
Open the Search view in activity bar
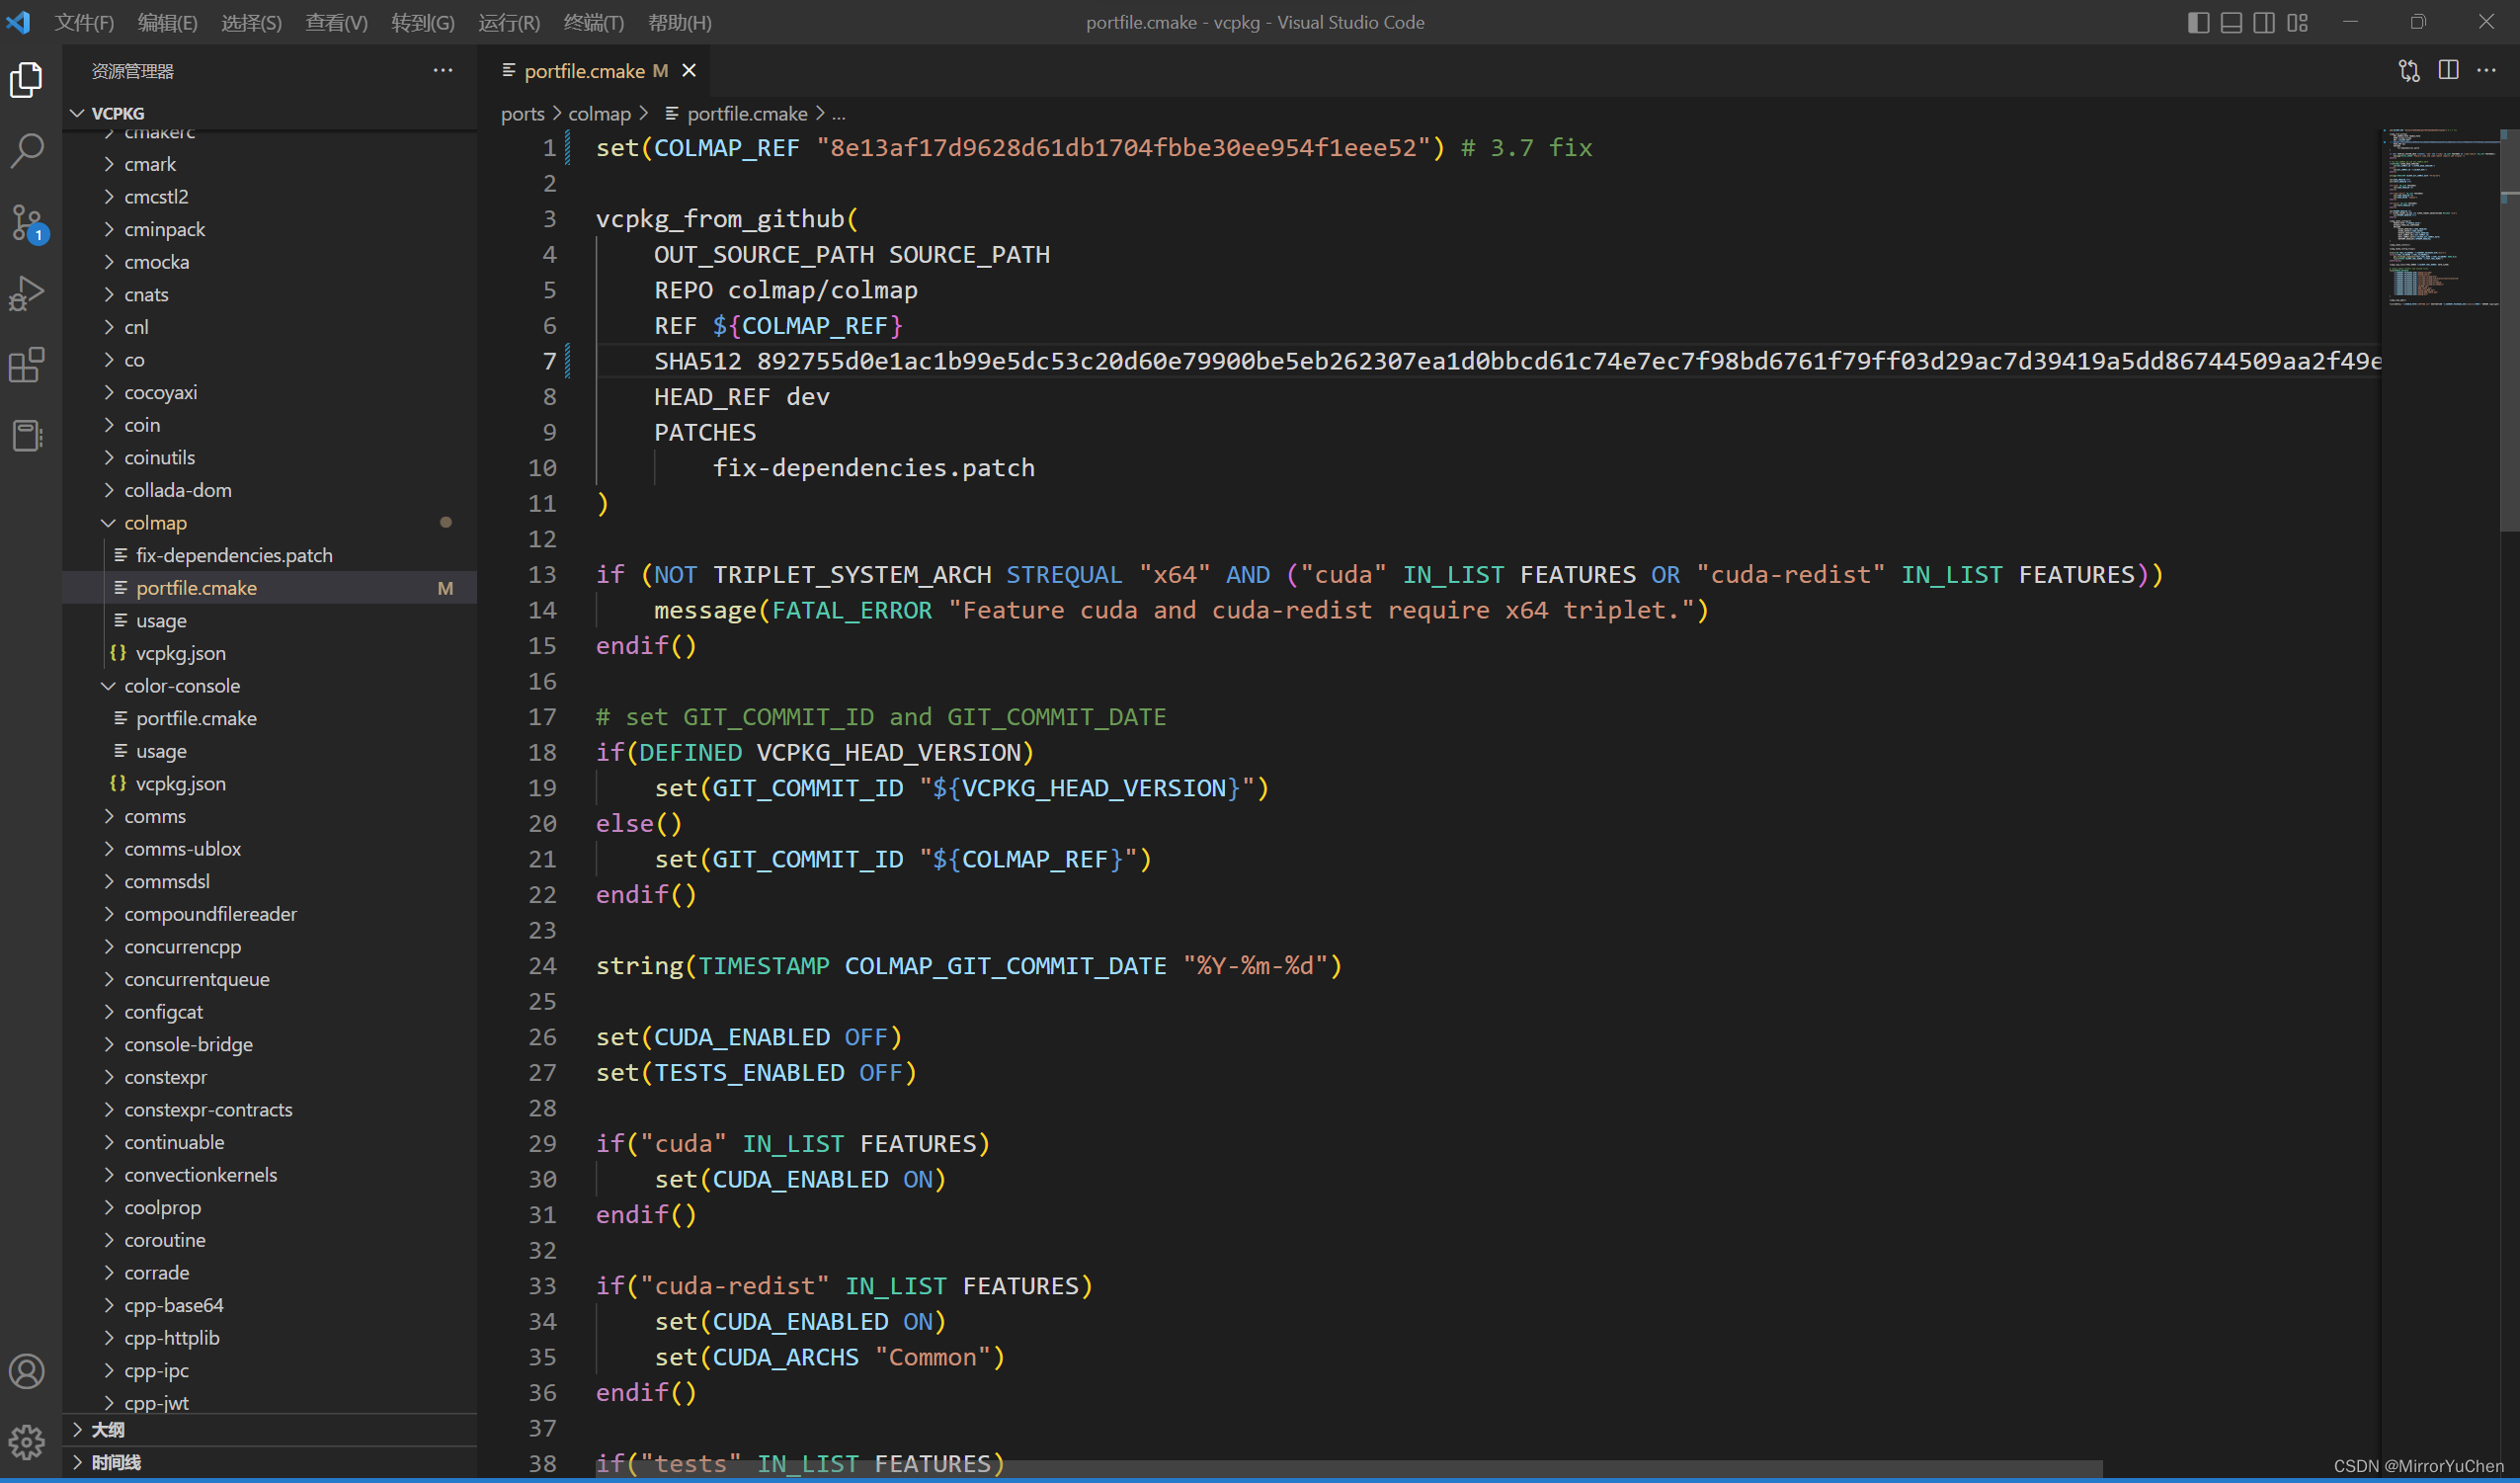27,151
